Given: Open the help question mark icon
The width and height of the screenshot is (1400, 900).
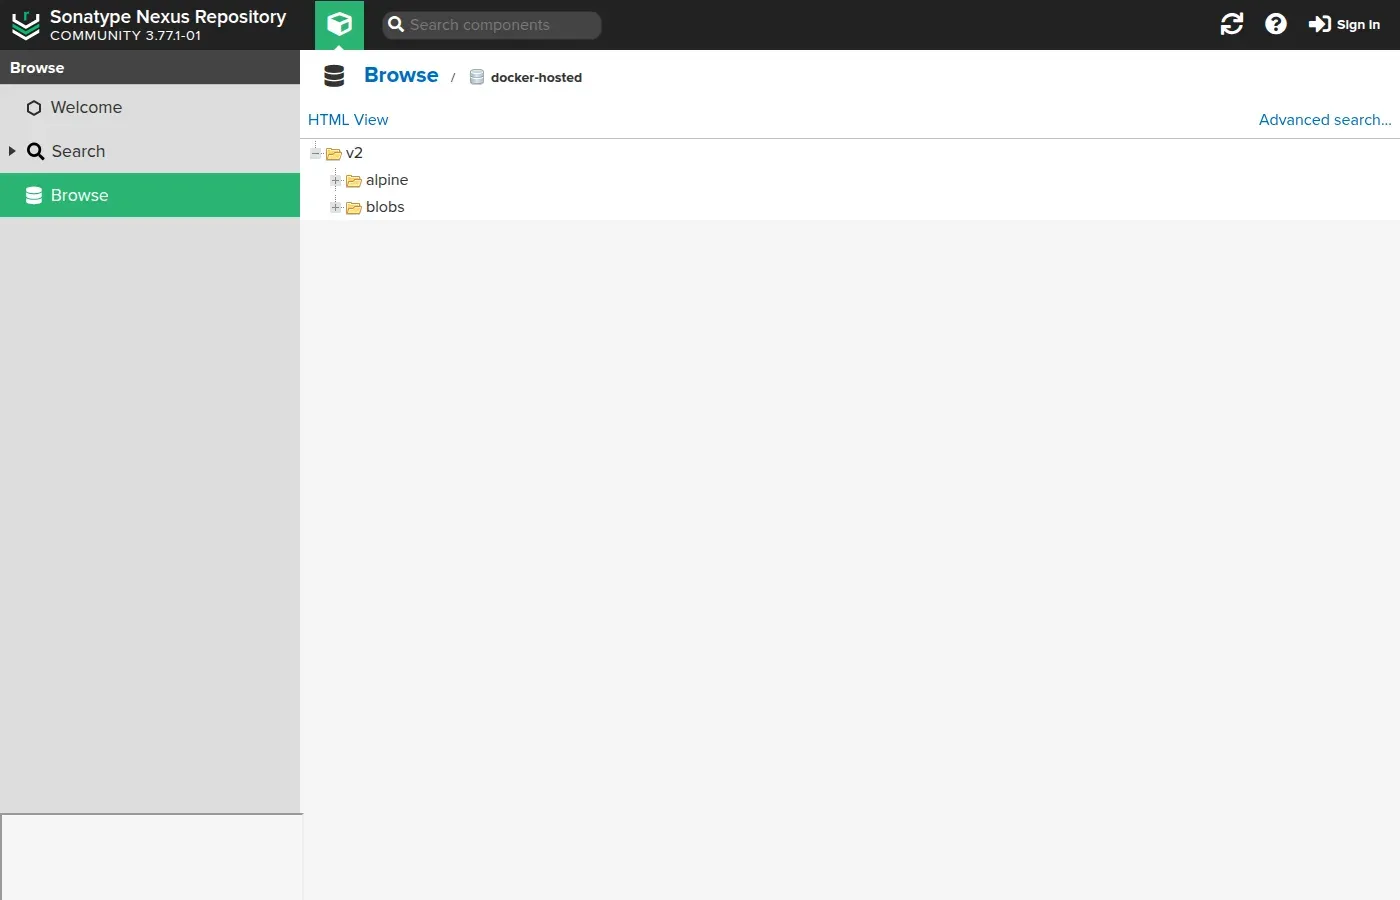Looking at the screenshot, I should (1276, 24).
